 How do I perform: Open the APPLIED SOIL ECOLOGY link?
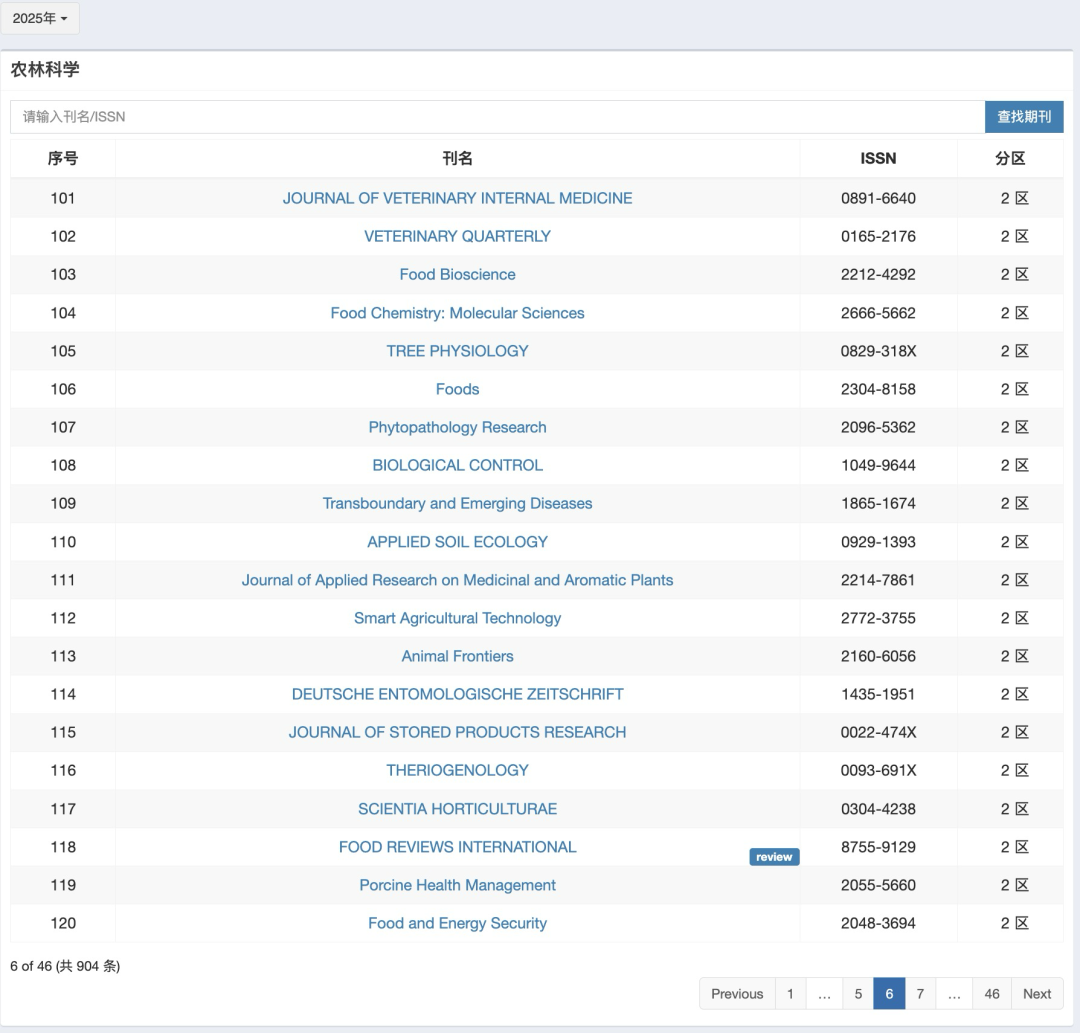pos(457,542)
